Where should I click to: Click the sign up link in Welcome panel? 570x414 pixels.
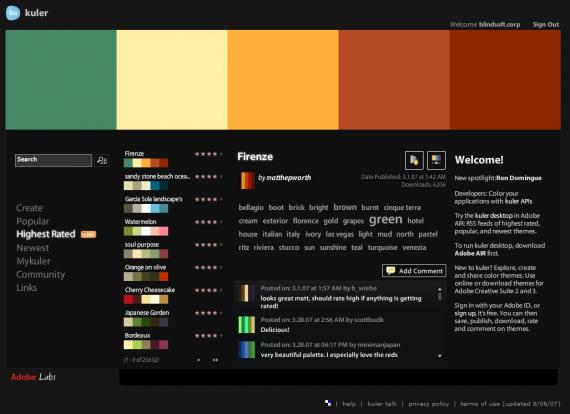tap(465, 313)
